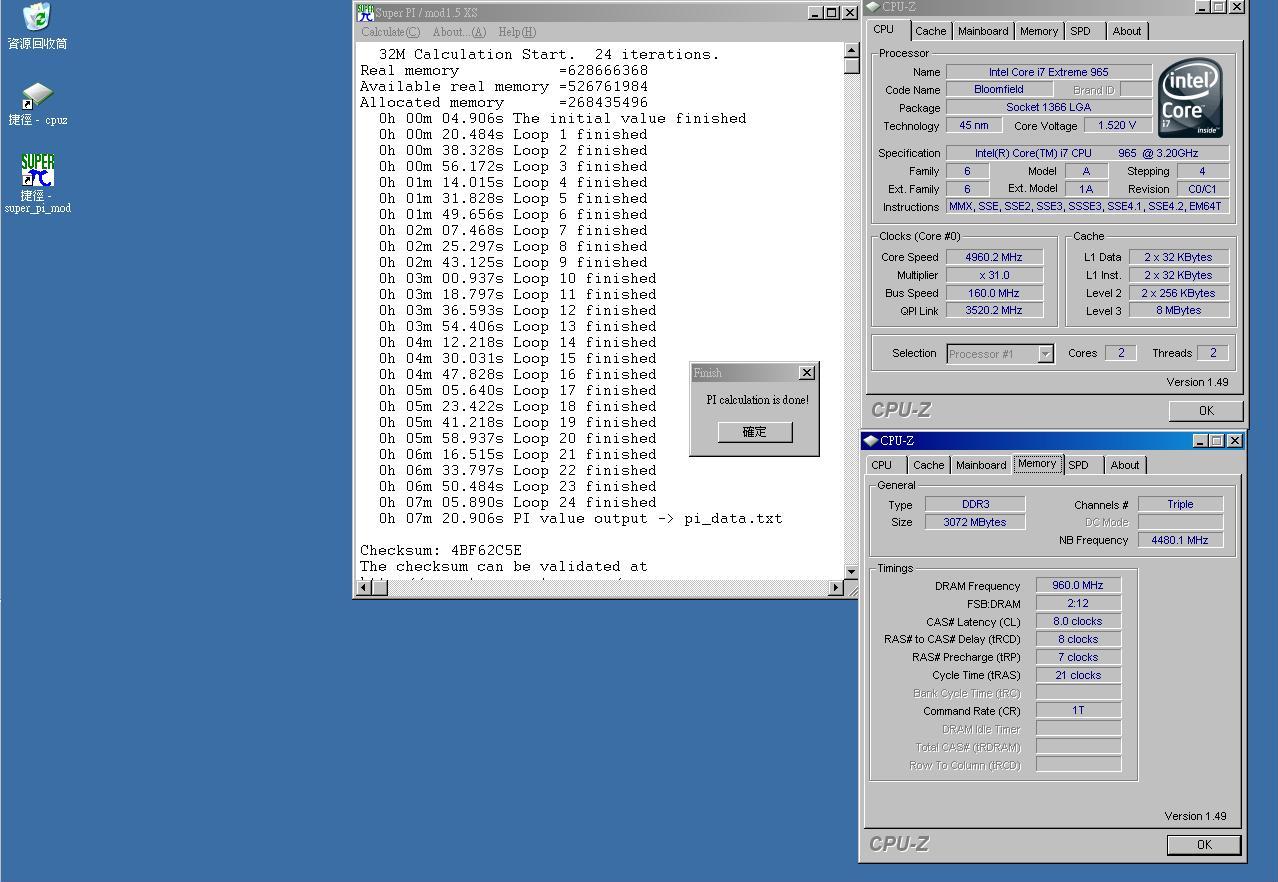Click the Package Socket 1366 LGA value
The width and height of the screenshot is (1278, 882).
[x=1049, y=108]
